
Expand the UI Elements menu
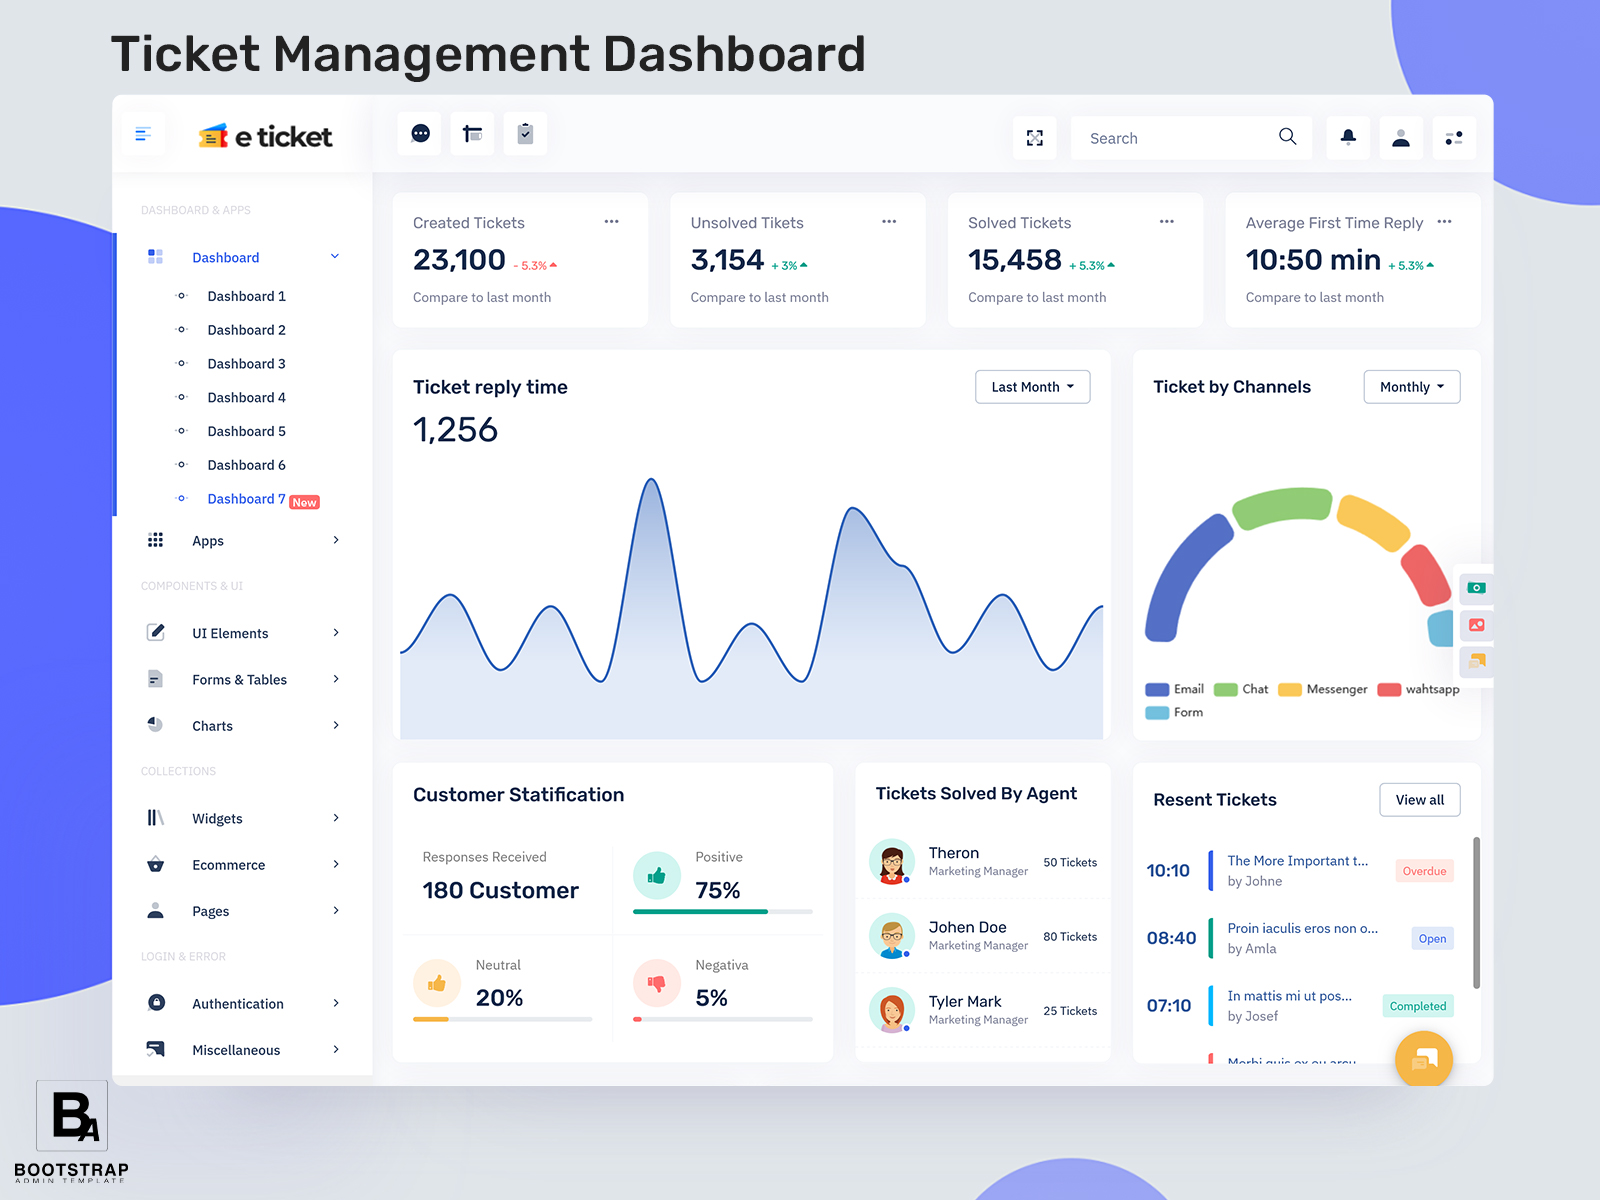point(336,633)
